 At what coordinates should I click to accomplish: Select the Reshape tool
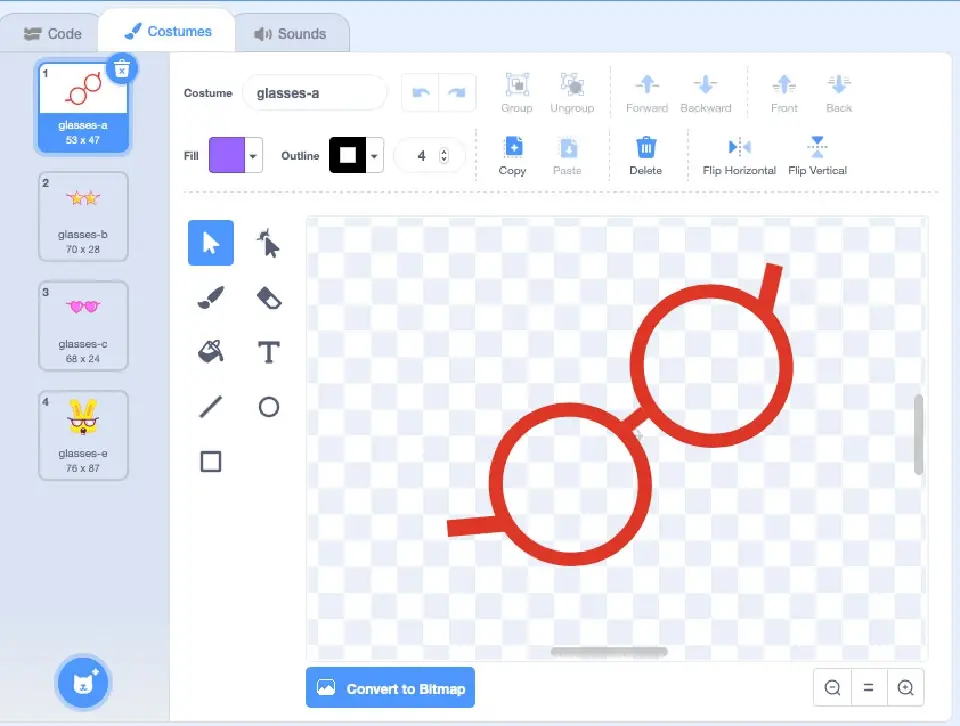[268, 243]
